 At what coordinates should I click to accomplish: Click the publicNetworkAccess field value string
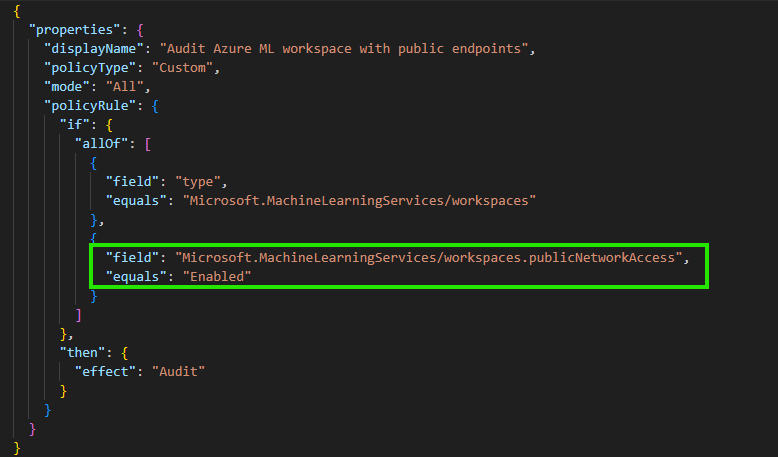429,258
